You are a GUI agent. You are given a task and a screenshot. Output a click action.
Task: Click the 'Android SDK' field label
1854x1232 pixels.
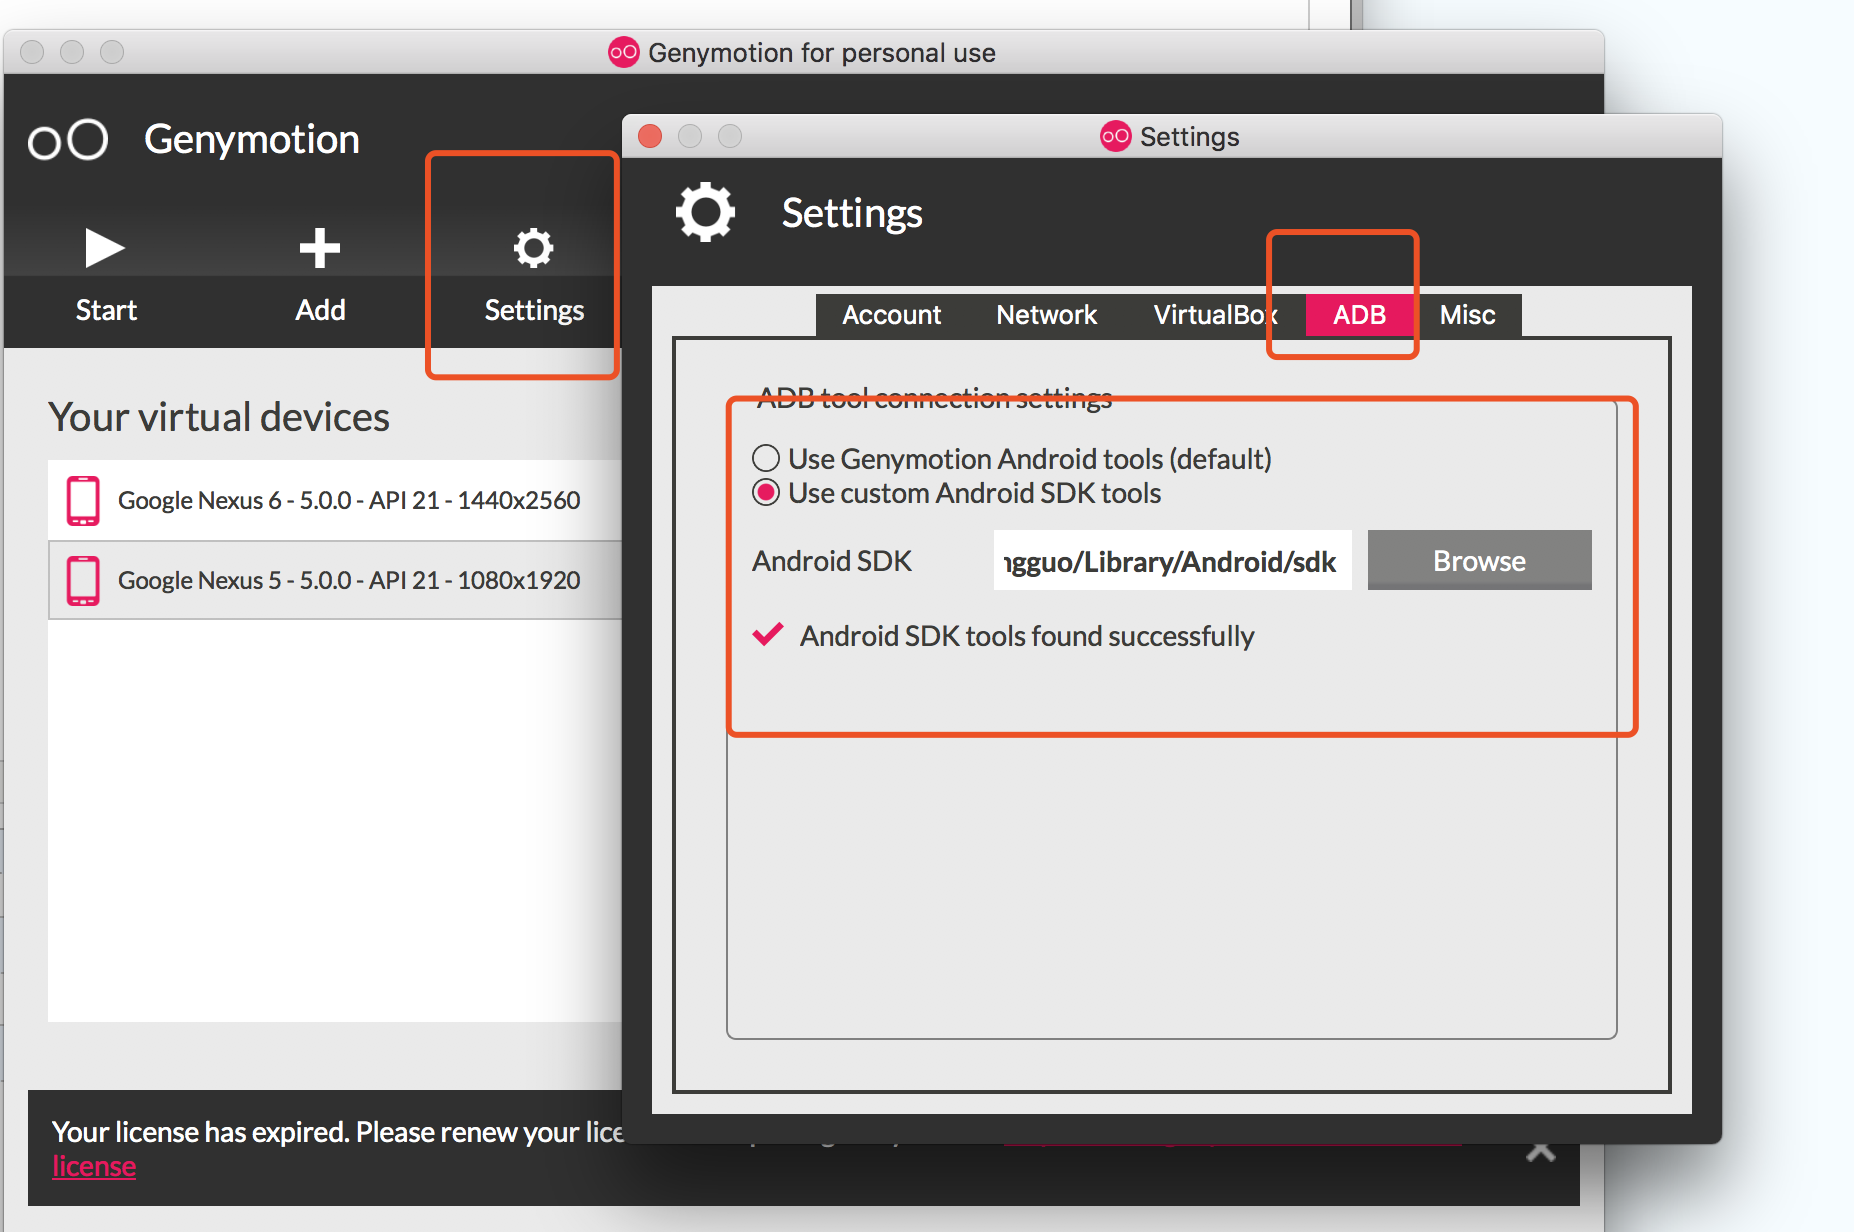[x=832, y=561]
